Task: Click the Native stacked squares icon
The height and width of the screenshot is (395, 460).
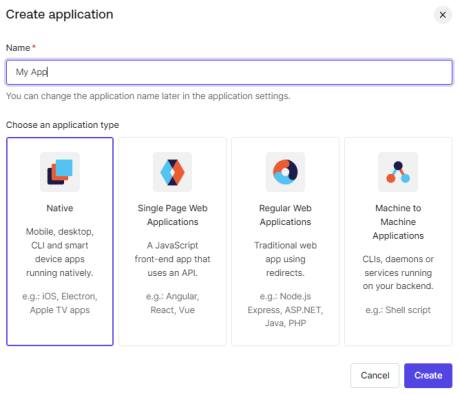Action: pyautogui.click(x=60, y=172)
